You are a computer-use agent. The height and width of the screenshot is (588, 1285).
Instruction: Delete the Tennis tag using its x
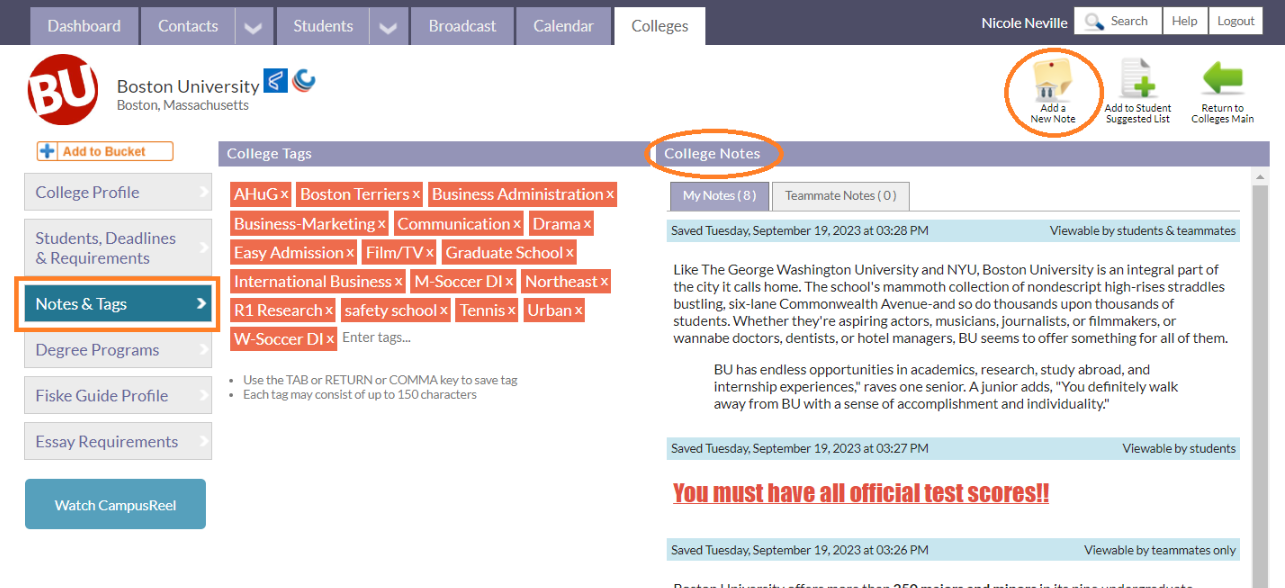(x=511, y=311)
